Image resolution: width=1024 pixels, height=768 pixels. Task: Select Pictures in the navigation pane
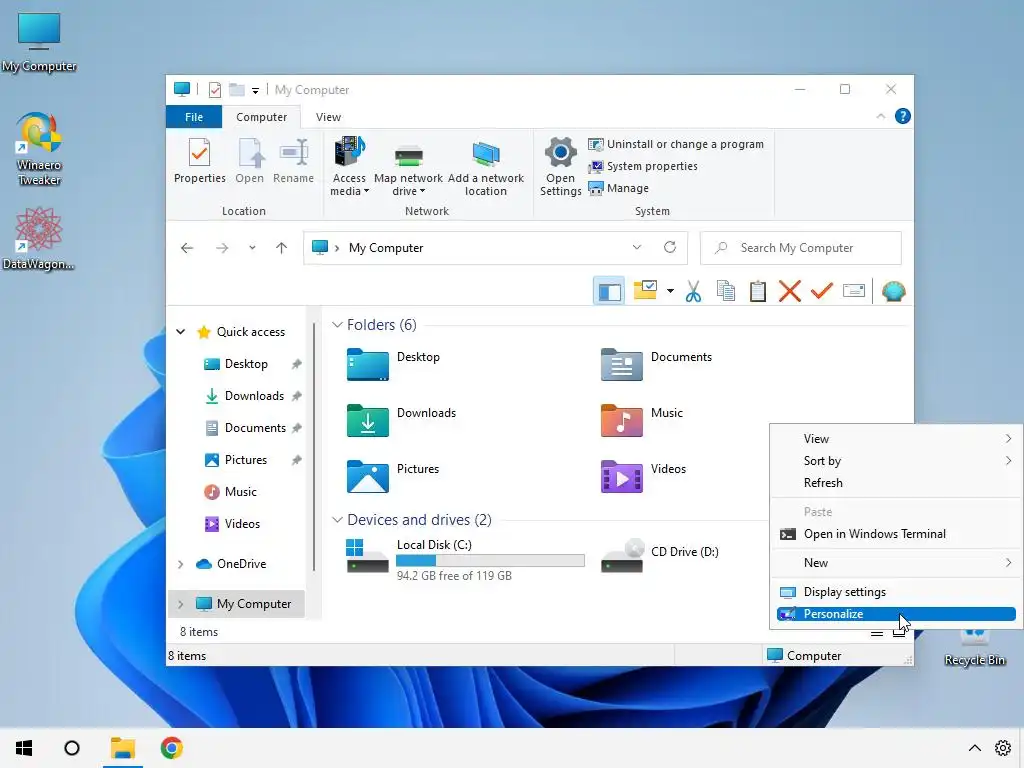point(245,460)
